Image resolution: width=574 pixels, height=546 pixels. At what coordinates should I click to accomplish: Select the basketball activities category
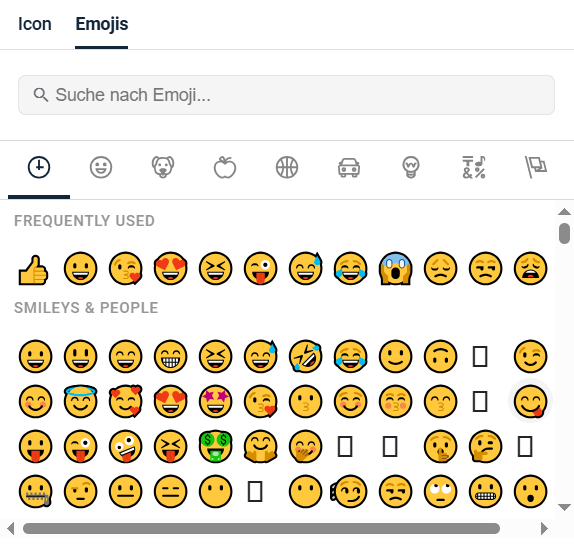287,167
